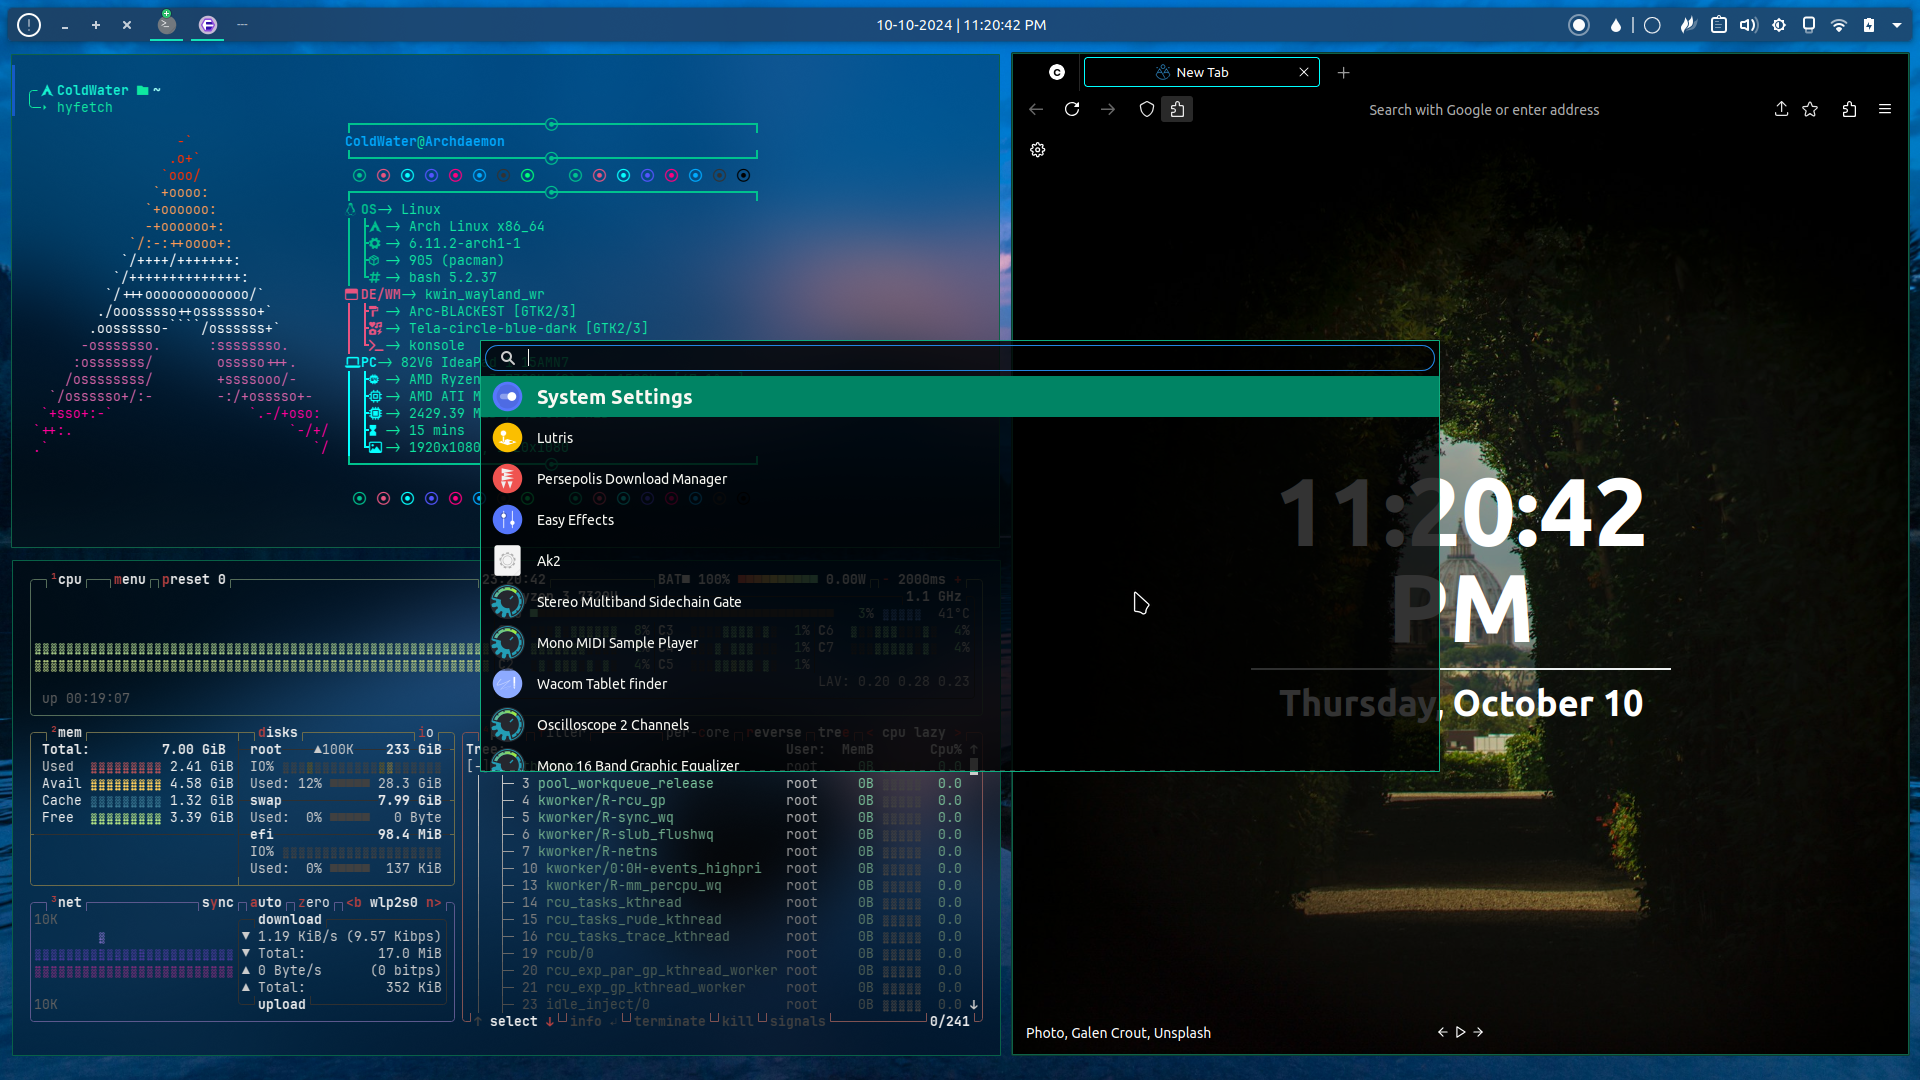Click the launcher results scrollbar thumb
This screenshot has width=1920, height=1080.
974,766
